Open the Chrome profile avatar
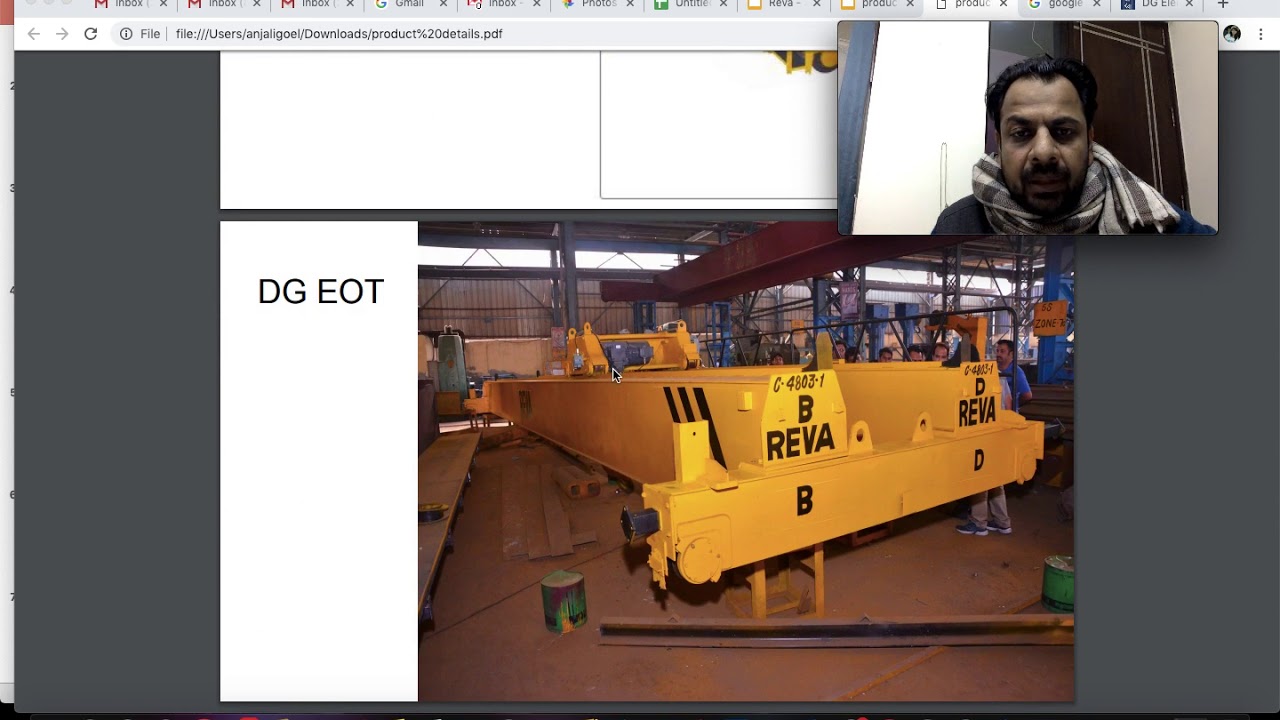This screenshot has height=720, width=1280. pyautogui.click(x=1232, y=34)
